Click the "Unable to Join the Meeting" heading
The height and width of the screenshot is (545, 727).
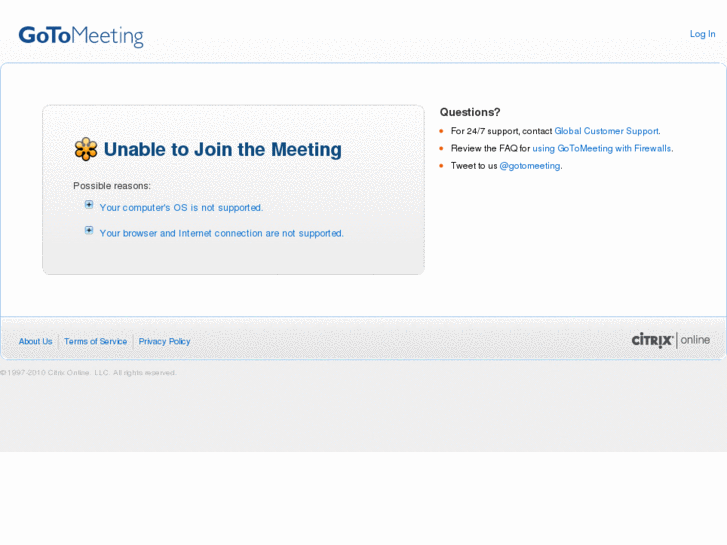click(222, 149)
